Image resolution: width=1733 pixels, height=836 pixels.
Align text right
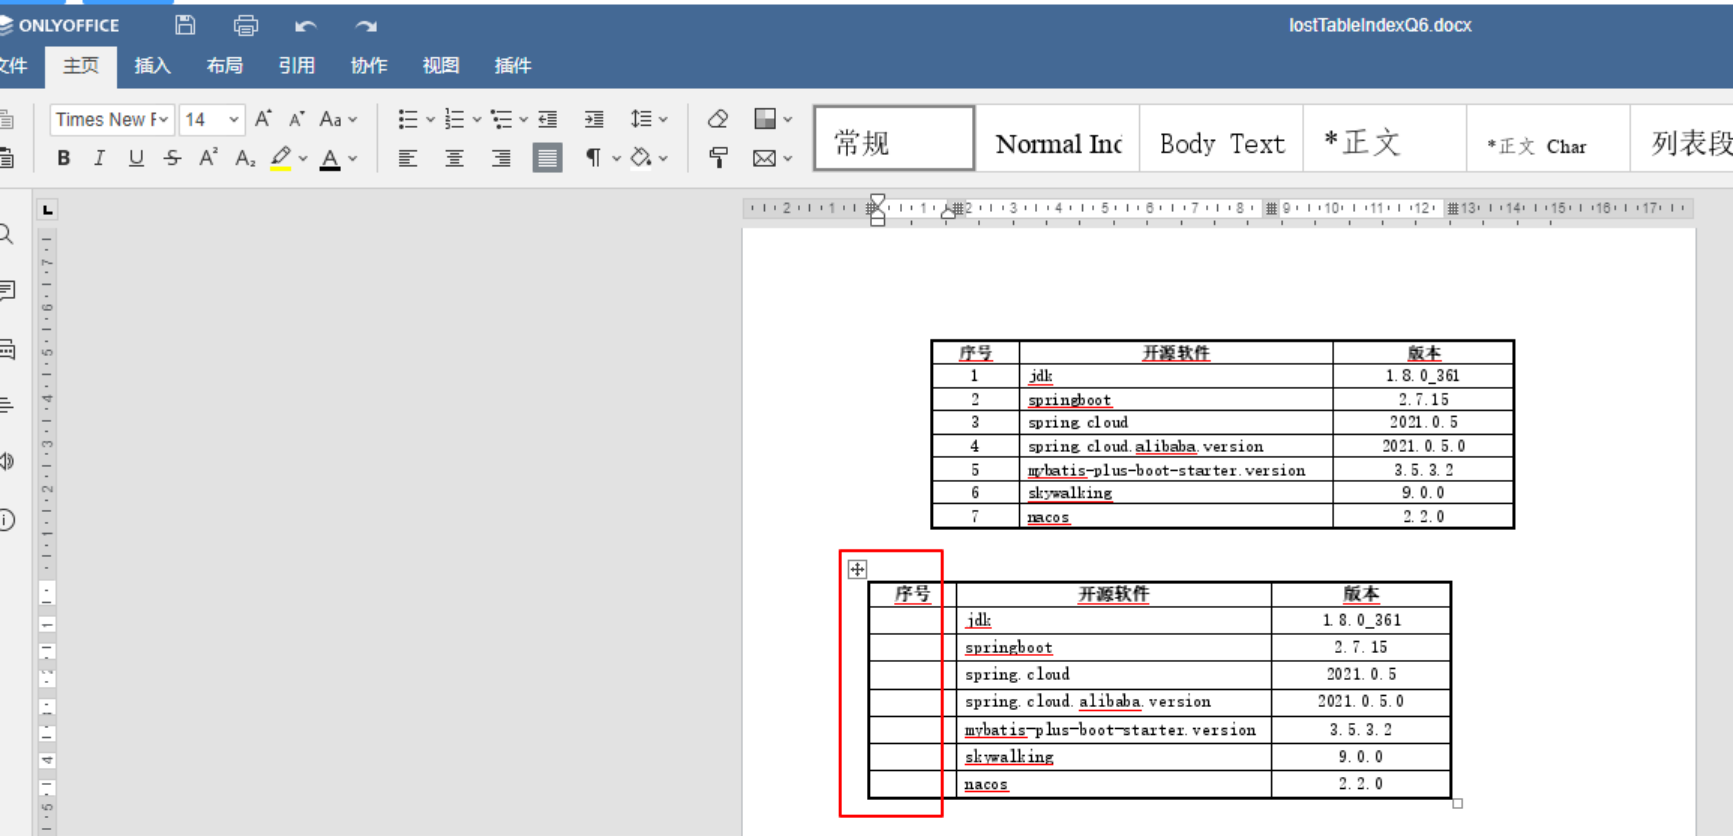pos(501,158)
